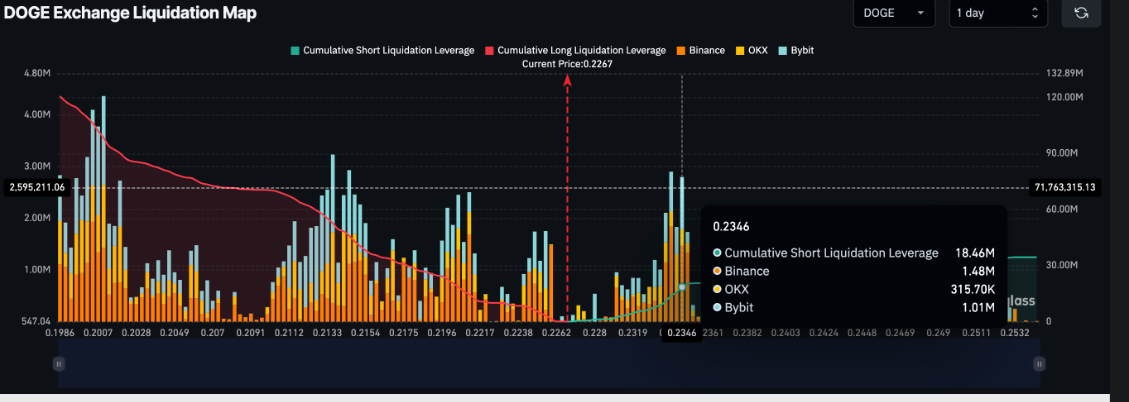
Task: Click the tooltip OKX 315.70K row
Action: [x=854, y=290]
